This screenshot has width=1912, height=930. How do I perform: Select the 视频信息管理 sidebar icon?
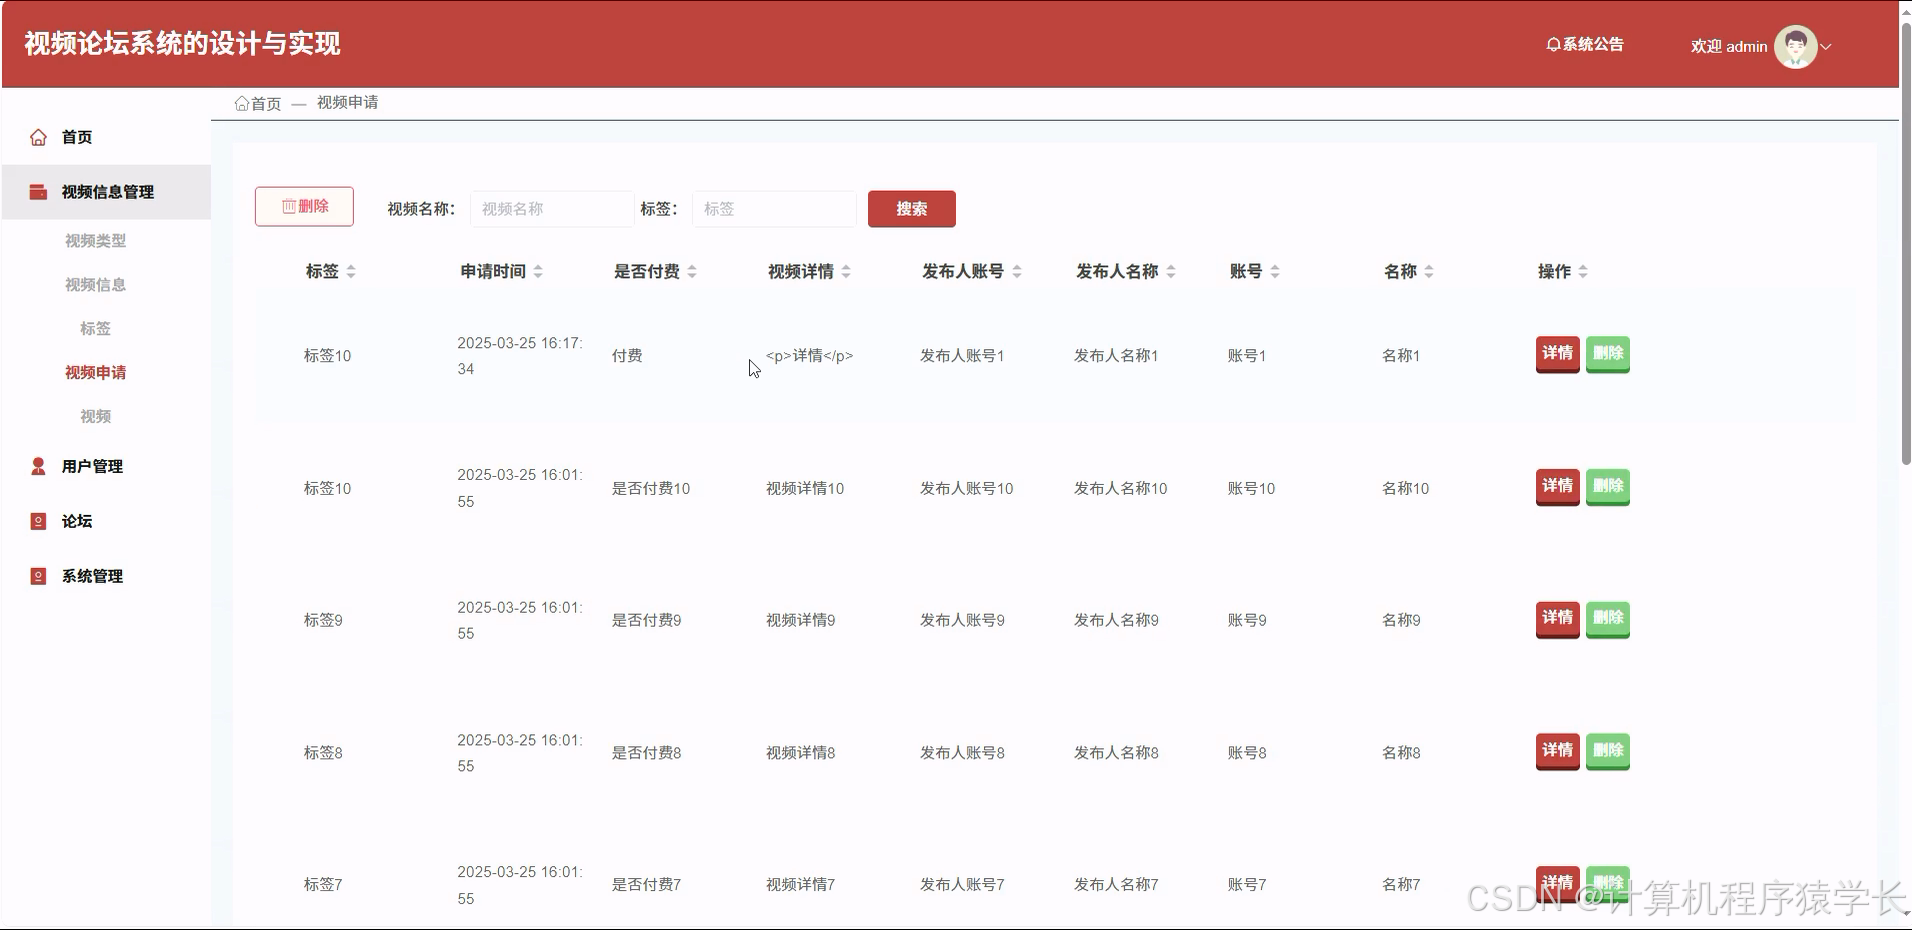point(38,192)
